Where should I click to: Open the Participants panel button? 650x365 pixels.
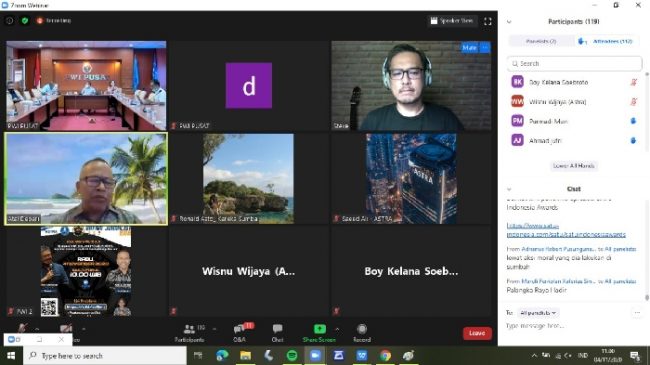click(189, 333)
